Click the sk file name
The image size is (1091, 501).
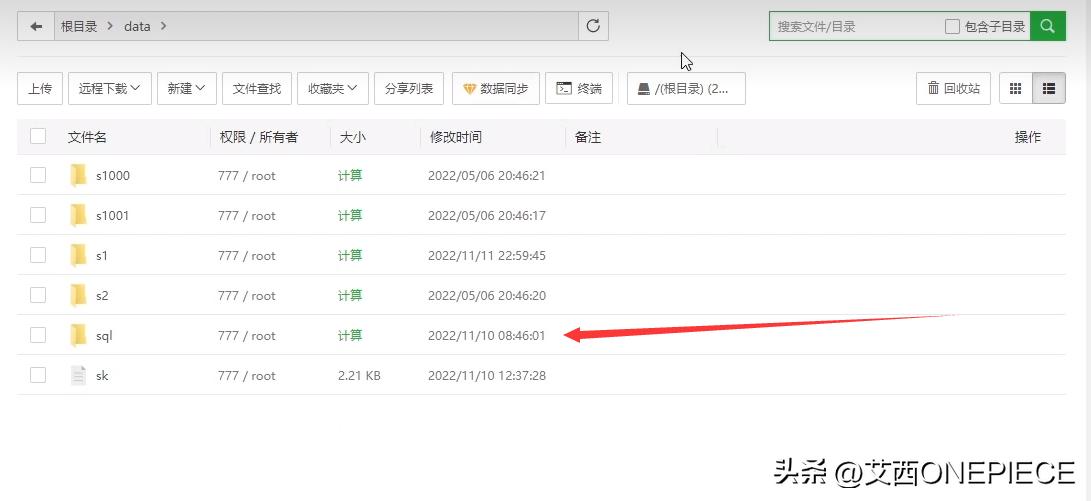pyautogui.click(x=102, y=375)
